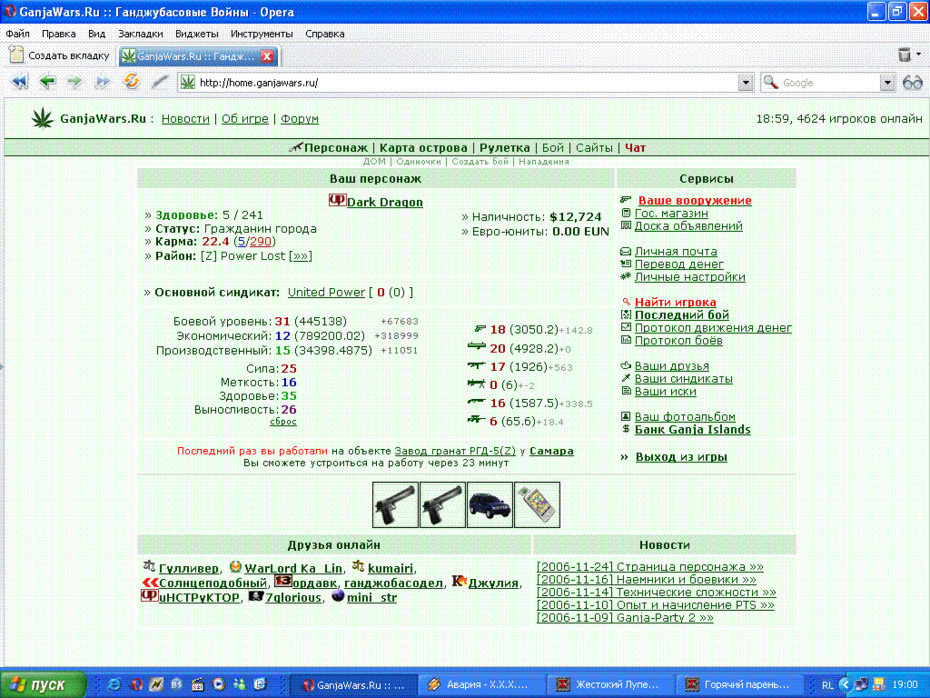
Task: Go forward with the green Forward arrow
Action: [x=75, y=81]
